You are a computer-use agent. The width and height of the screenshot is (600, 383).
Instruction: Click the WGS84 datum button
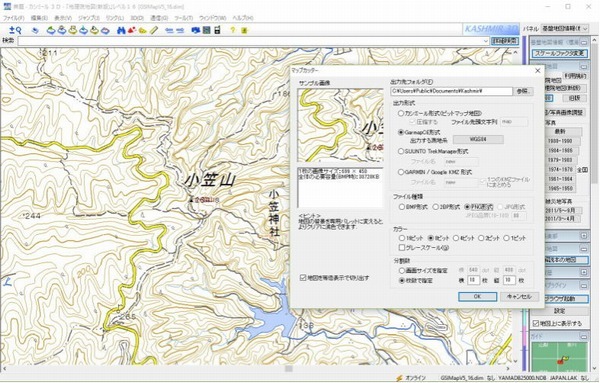click(x=478, y=139)
